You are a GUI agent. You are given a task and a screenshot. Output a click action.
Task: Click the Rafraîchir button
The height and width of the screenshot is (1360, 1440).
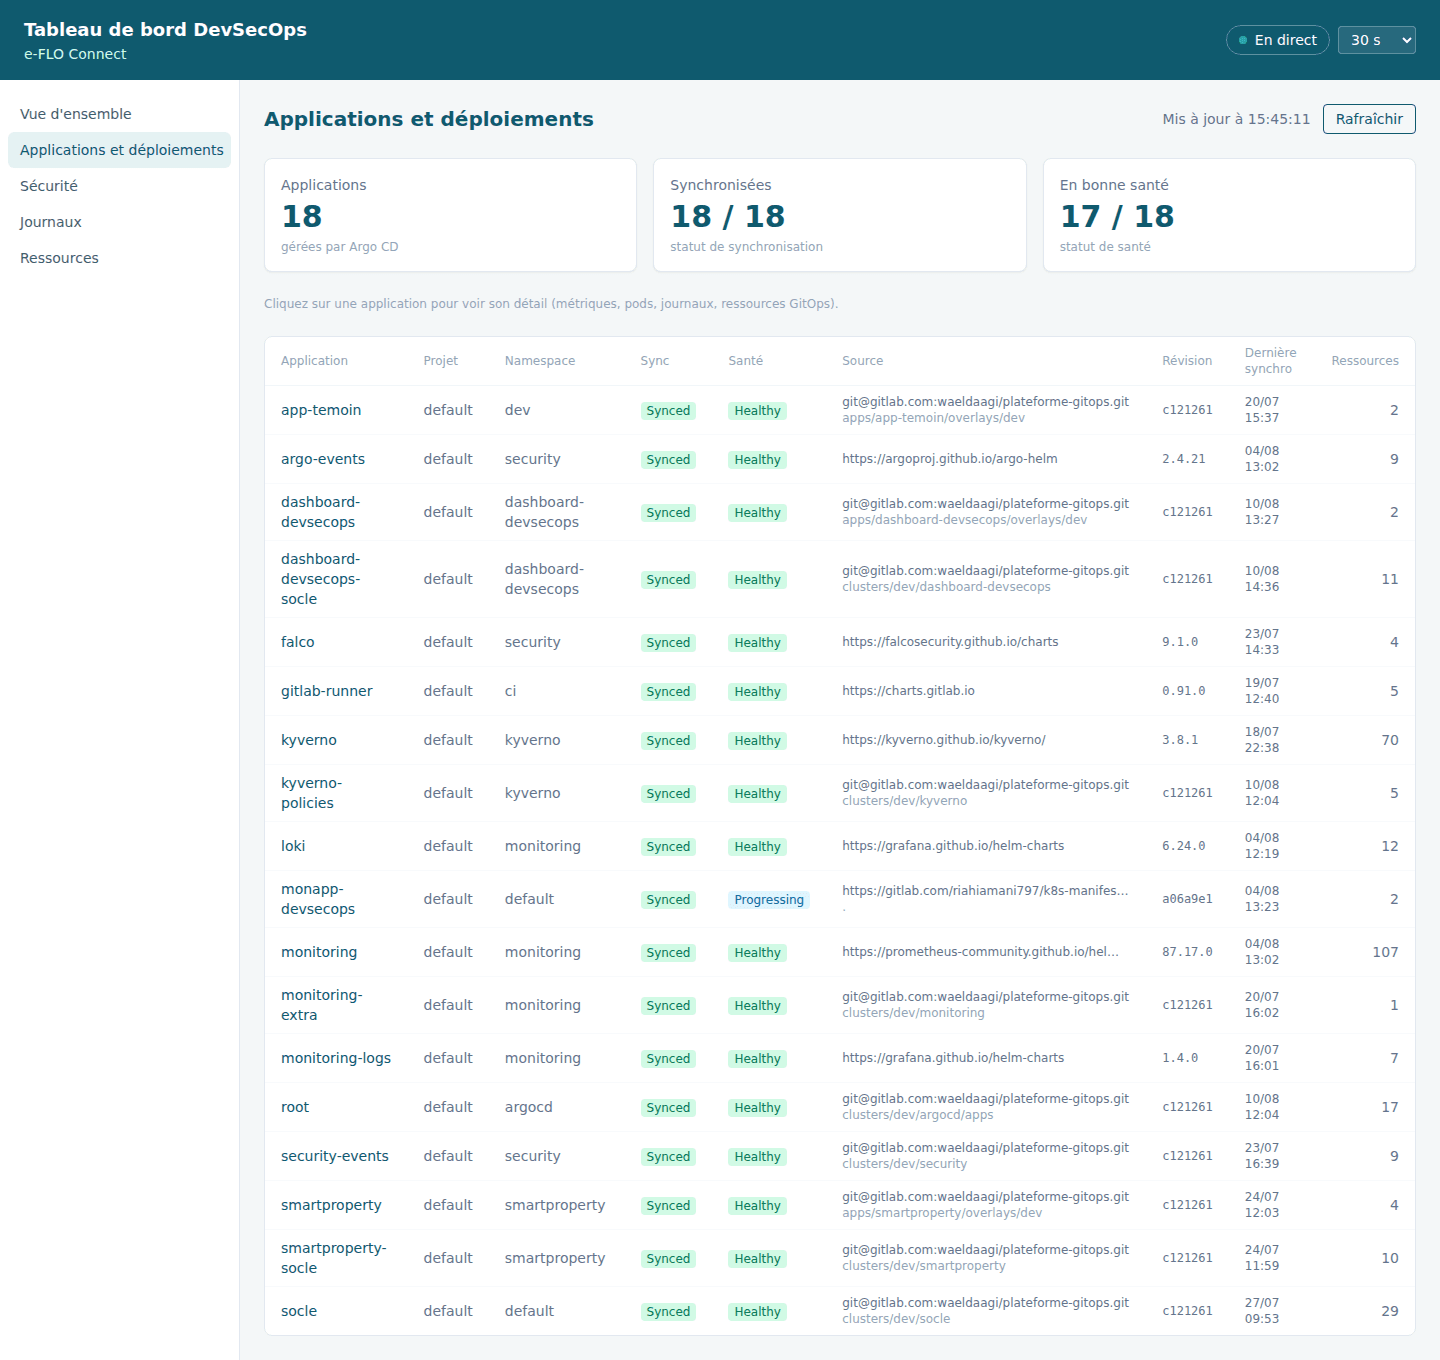point(1369,119)
